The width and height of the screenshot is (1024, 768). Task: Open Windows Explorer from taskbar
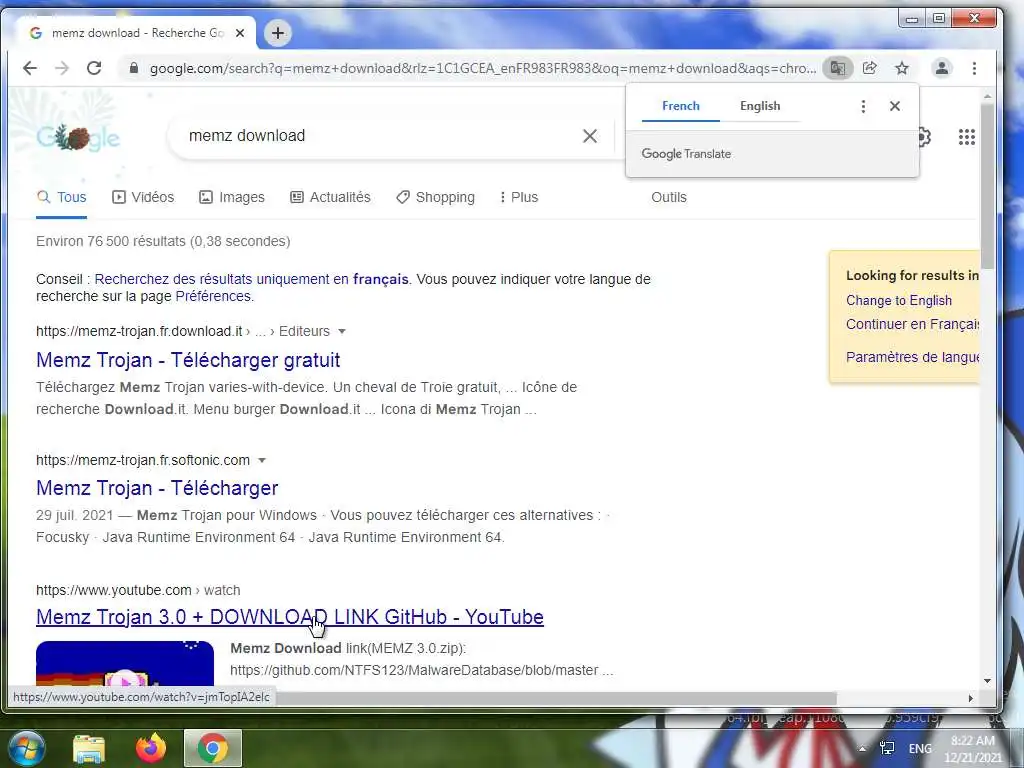[x=89, y=748]
